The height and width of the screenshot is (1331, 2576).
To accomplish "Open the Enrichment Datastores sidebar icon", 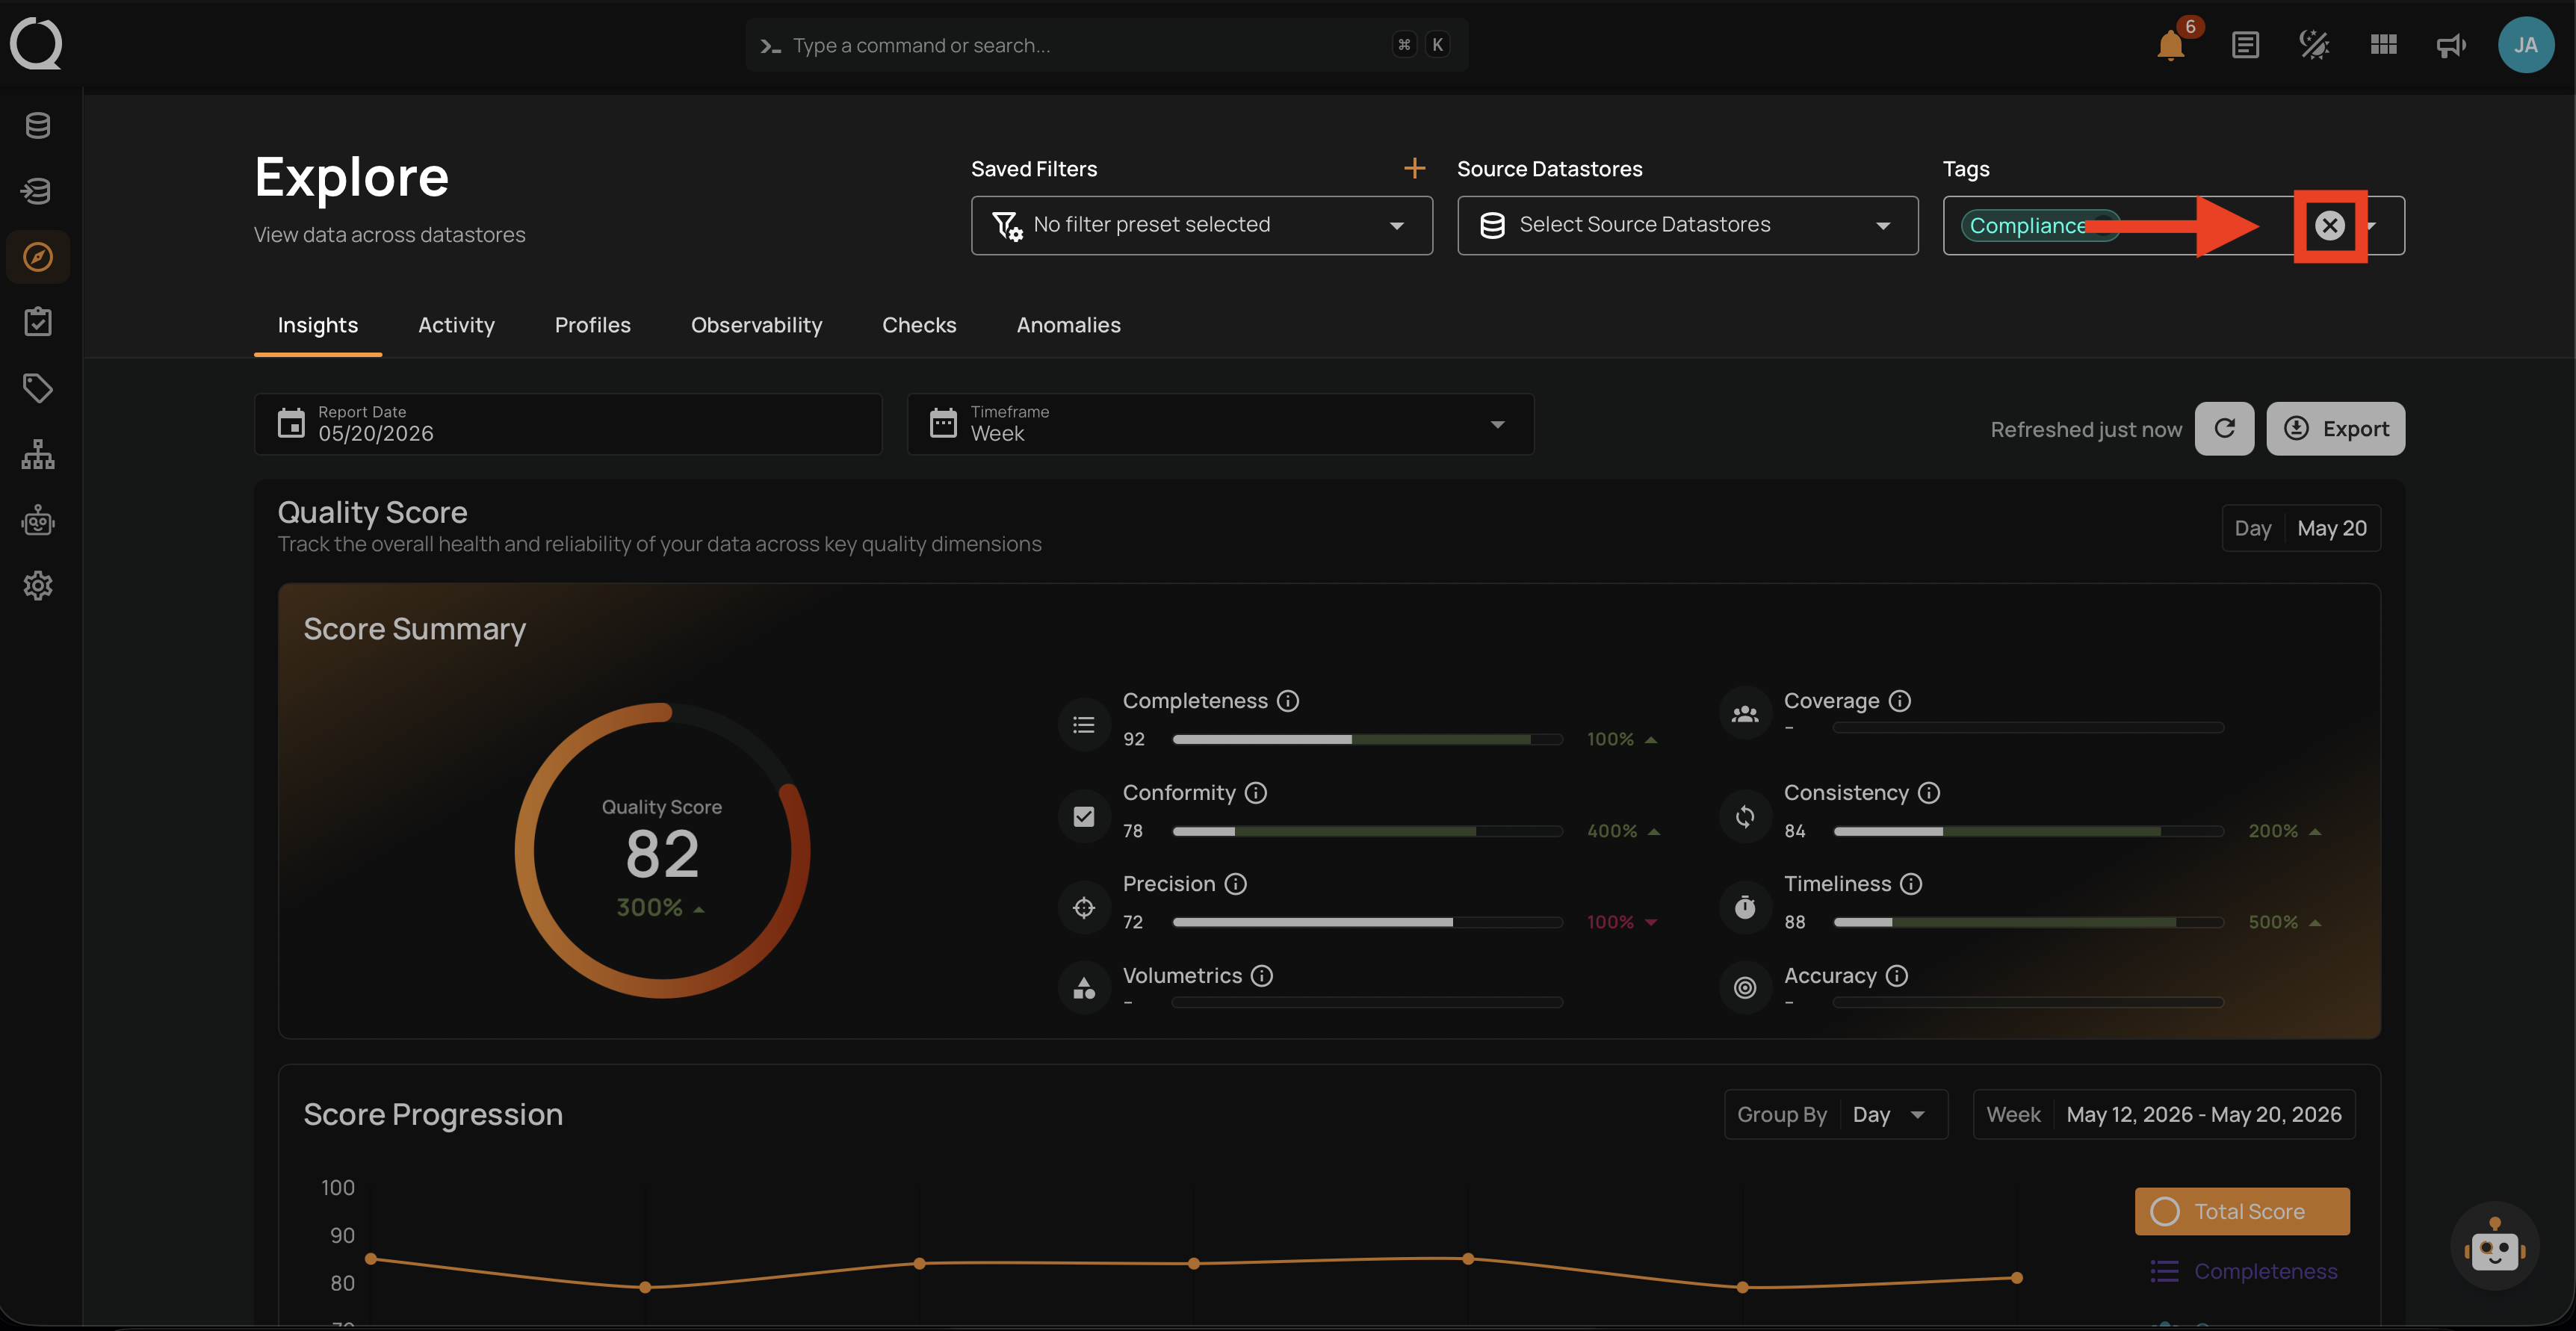I will click(38, 191).
